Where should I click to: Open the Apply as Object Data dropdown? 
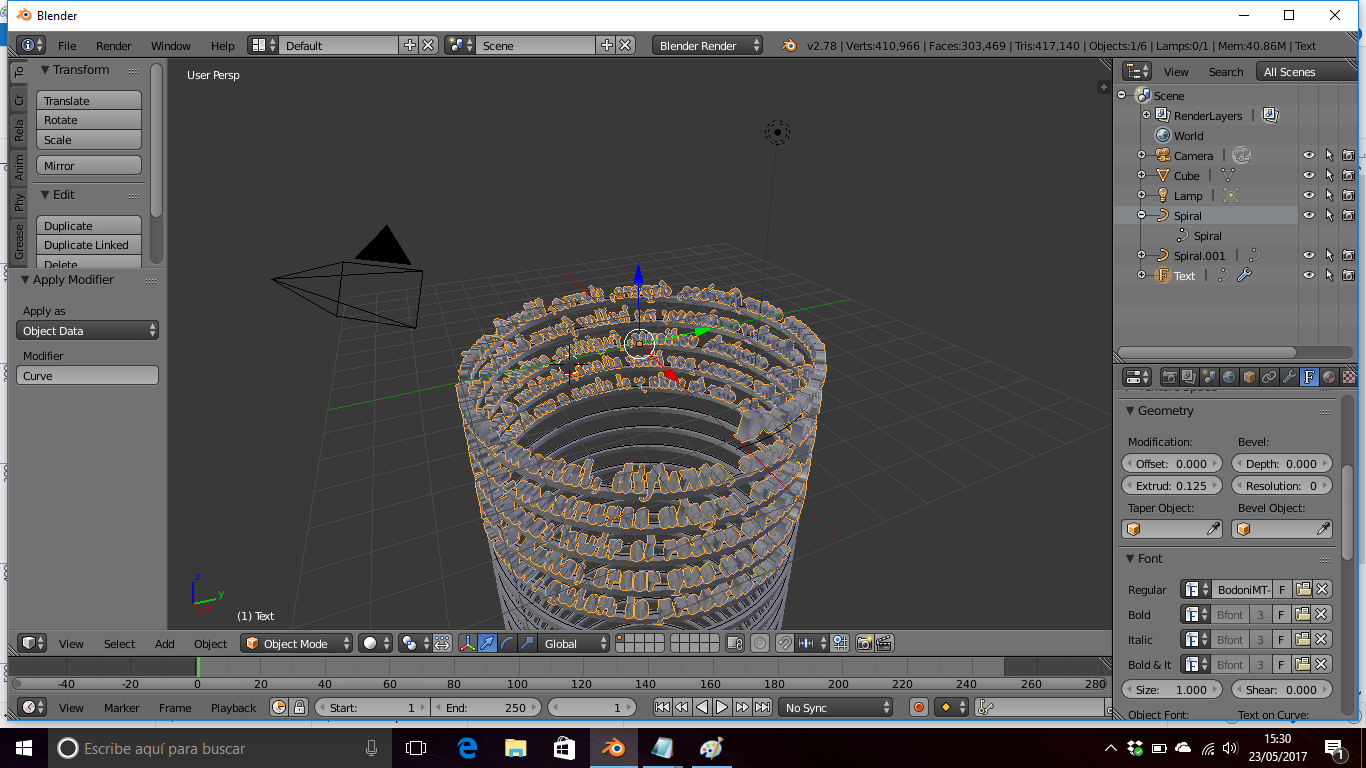point(87,330)
